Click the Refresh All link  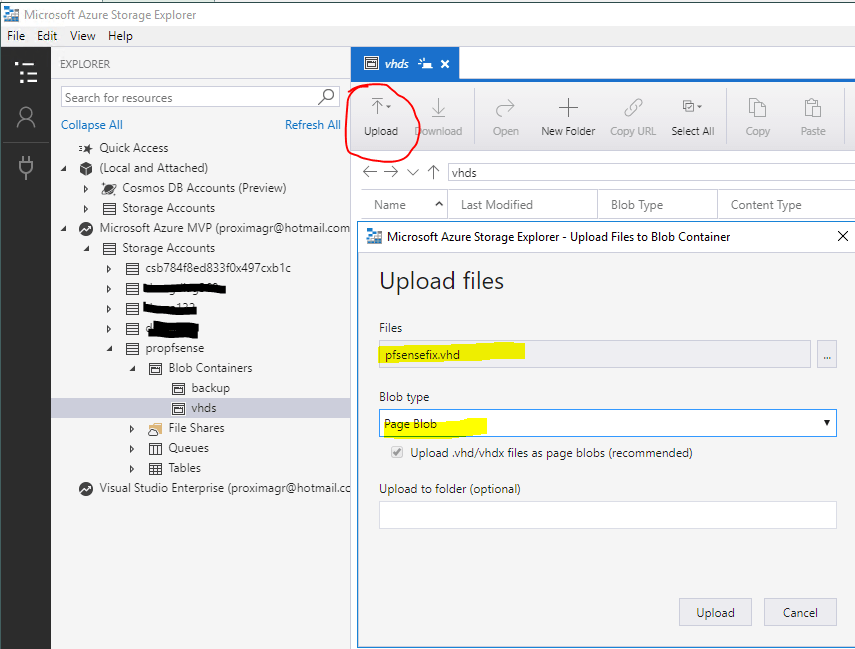(x=312, y=125)
